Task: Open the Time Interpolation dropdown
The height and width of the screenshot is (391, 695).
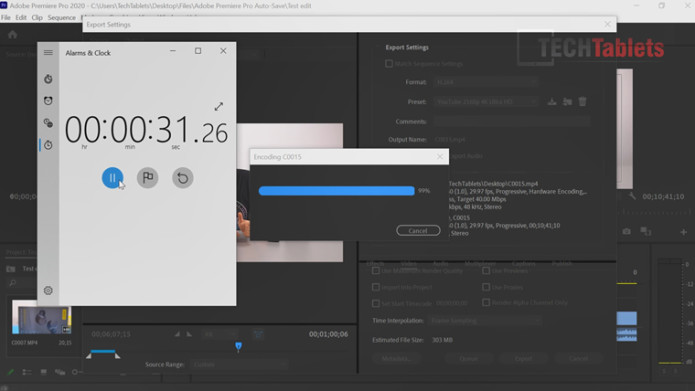Action: point(485,320)
